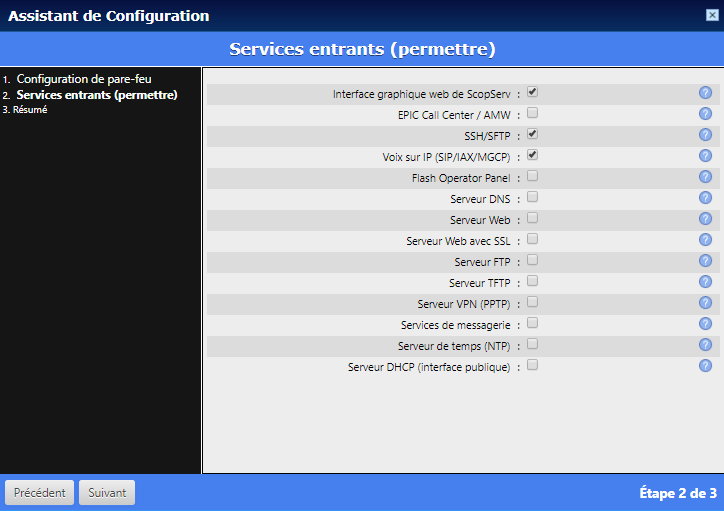
Task: Open help icon for EPIC Call Center / AMW
Action: (705, 114)
